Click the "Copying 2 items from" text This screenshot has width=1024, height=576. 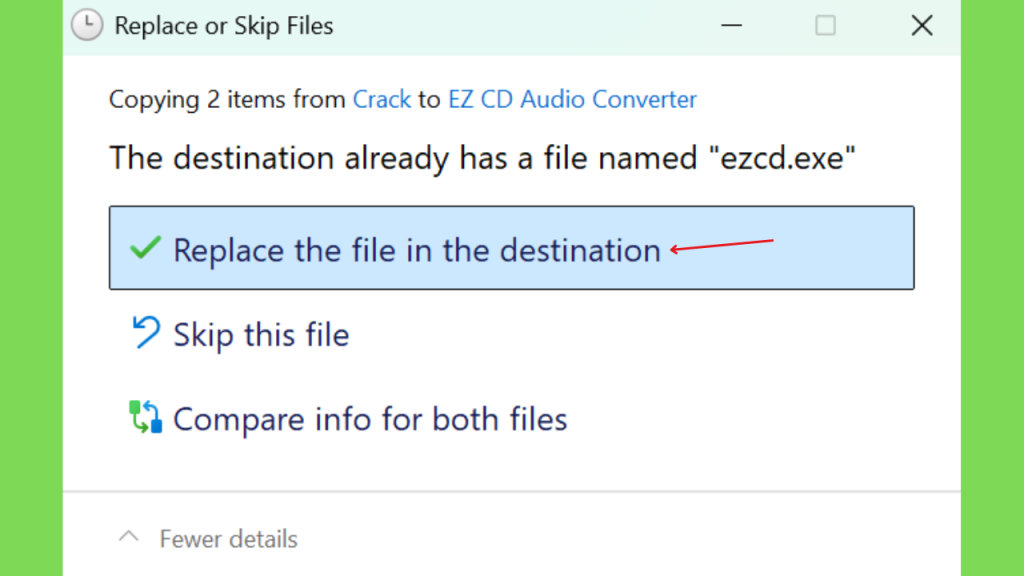227,99
